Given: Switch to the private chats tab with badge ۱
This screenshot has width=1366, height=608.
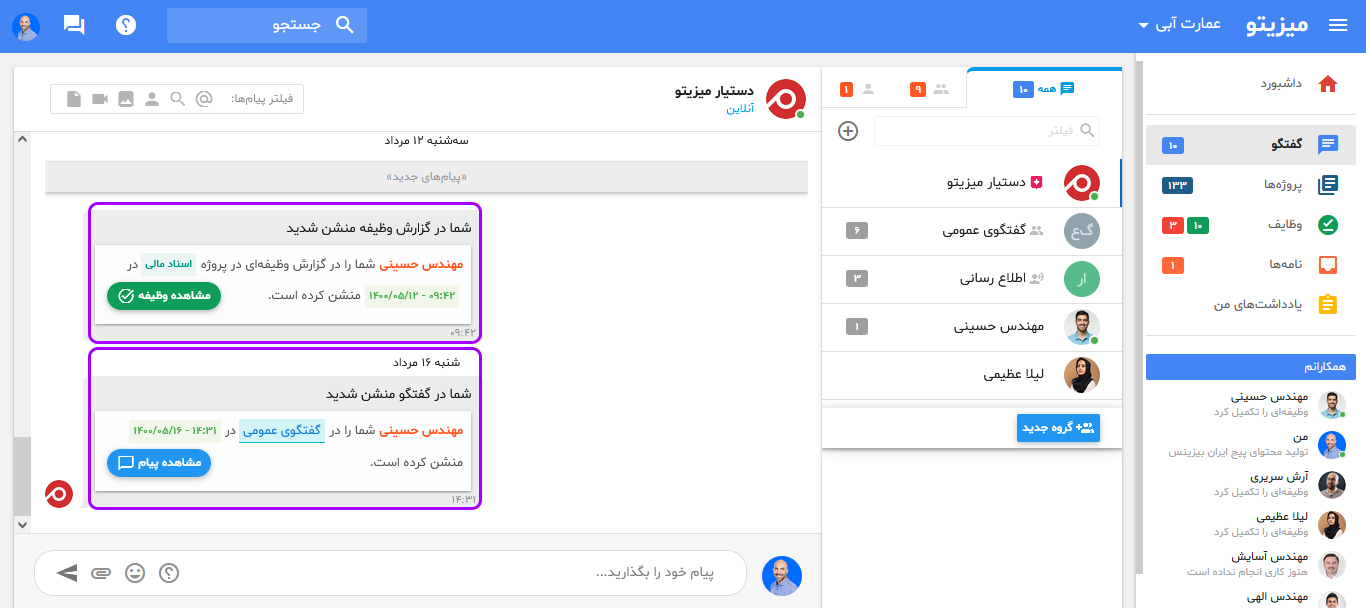Looking at the screenshot, I should (x=858, y=89).
